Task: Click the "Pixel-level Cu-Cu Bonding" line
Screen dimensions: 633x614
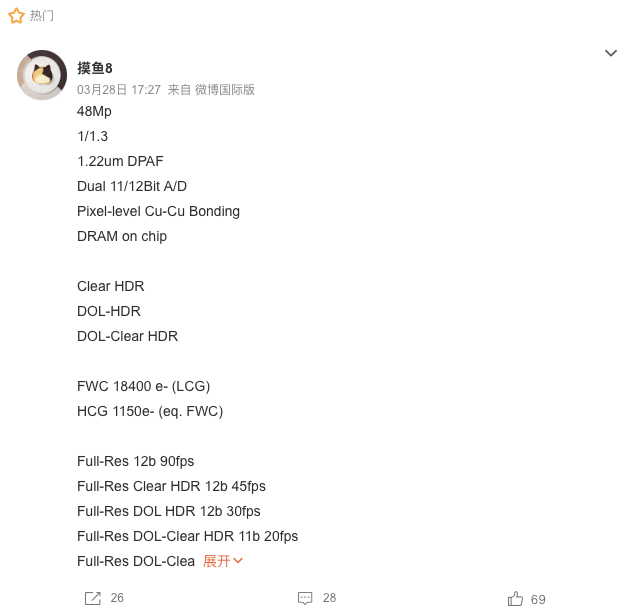Action: pos(158,211)
